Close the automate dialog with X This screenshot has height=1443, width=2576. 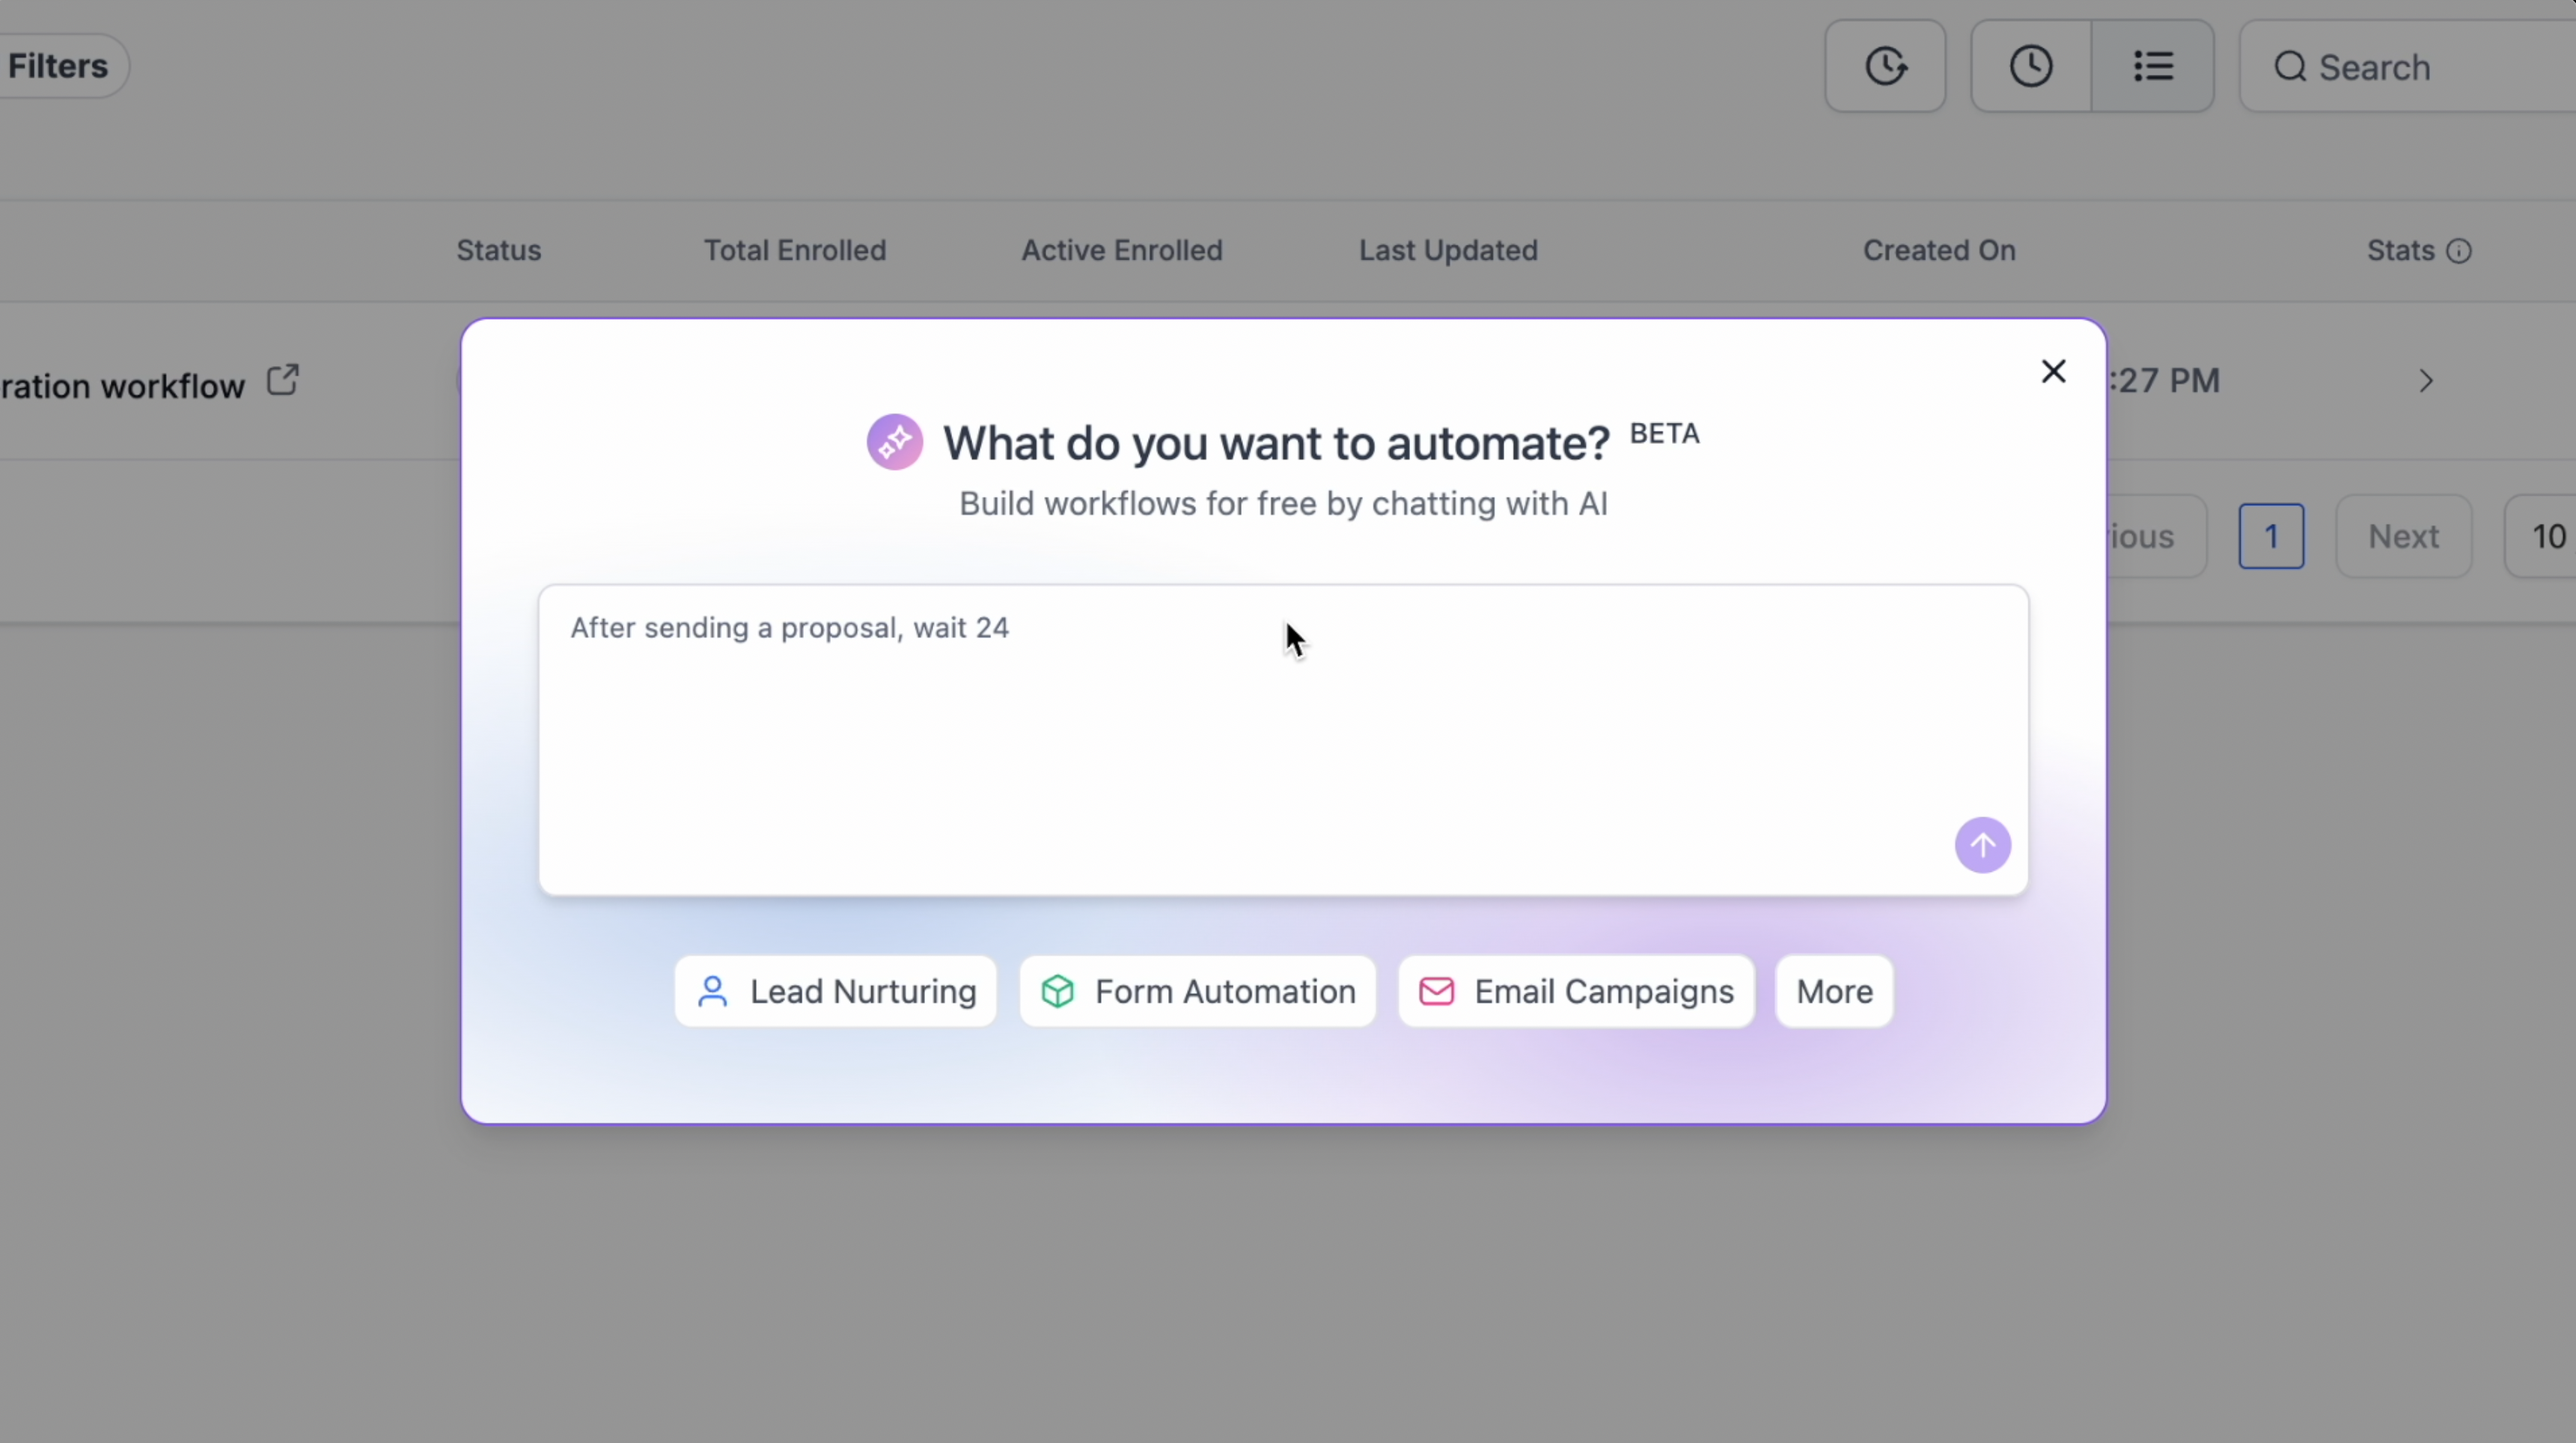point(2053,372)
